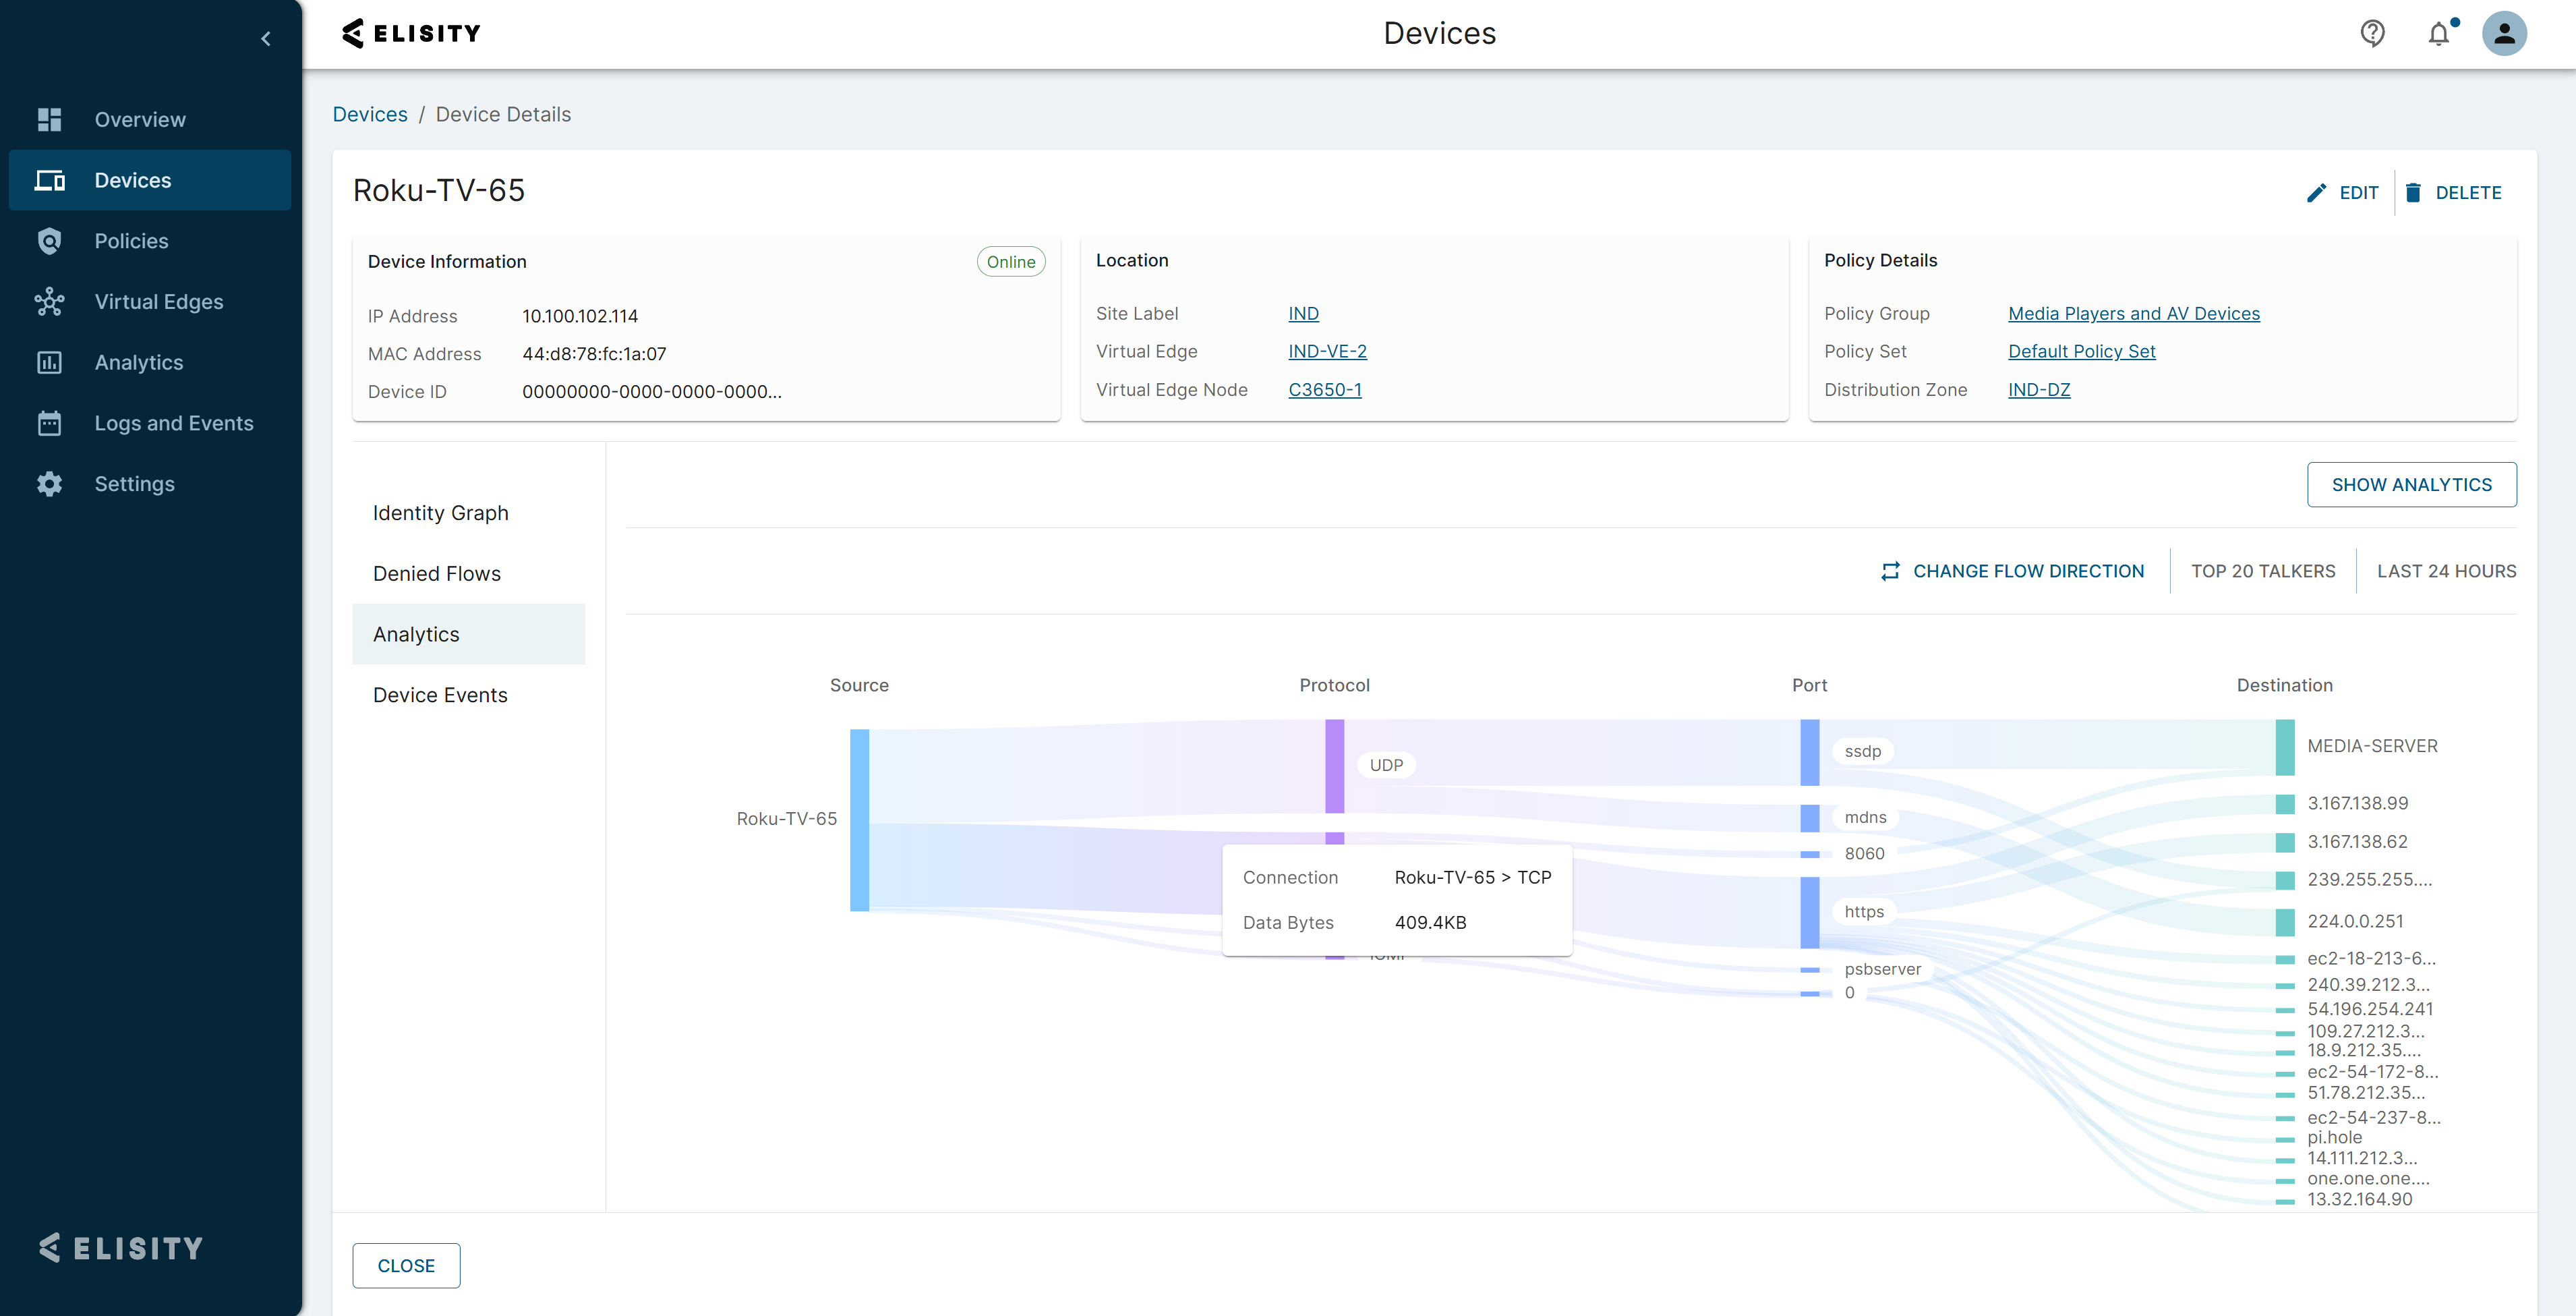The width and height of the screenshot is (2576, 1316).
Task: Click the 224.0.0.251 destination
Action: click(x=2354, y=921)
